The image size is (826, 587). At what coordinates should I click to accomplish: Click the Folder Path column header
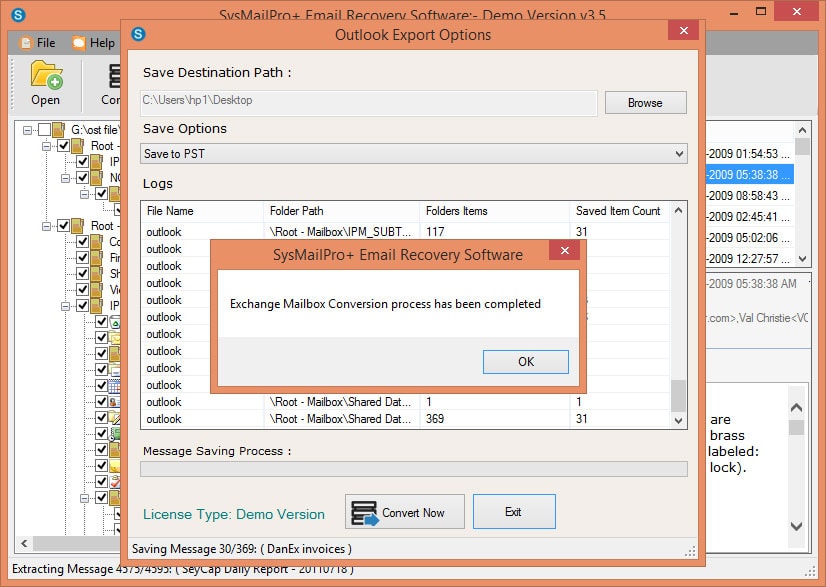click(x=341, y=211)
